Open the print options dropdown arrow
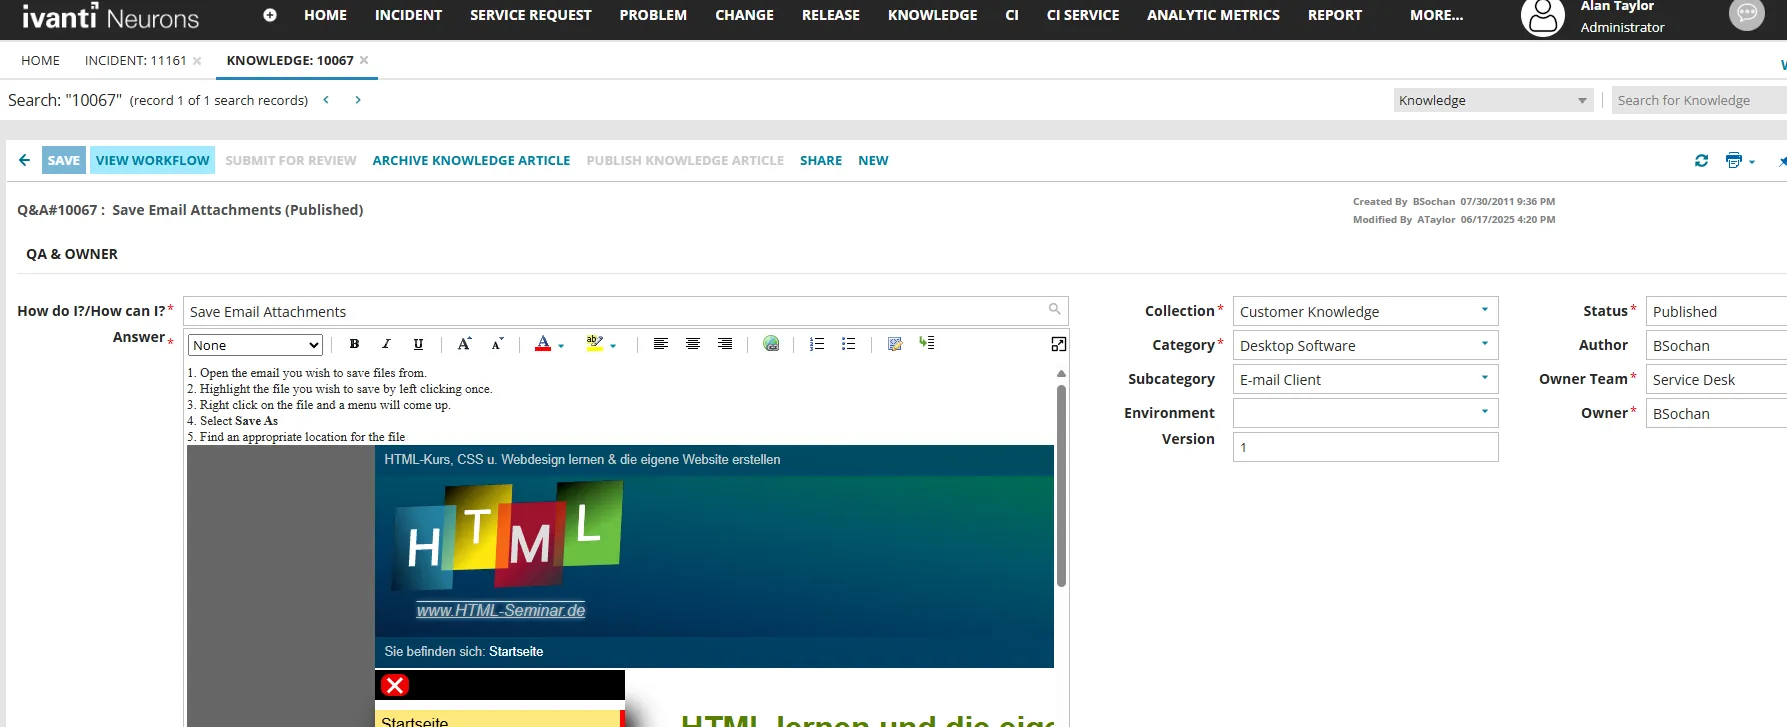Image resolution: width=1787 pixels, height=727 pixels. pos(1752,161)
